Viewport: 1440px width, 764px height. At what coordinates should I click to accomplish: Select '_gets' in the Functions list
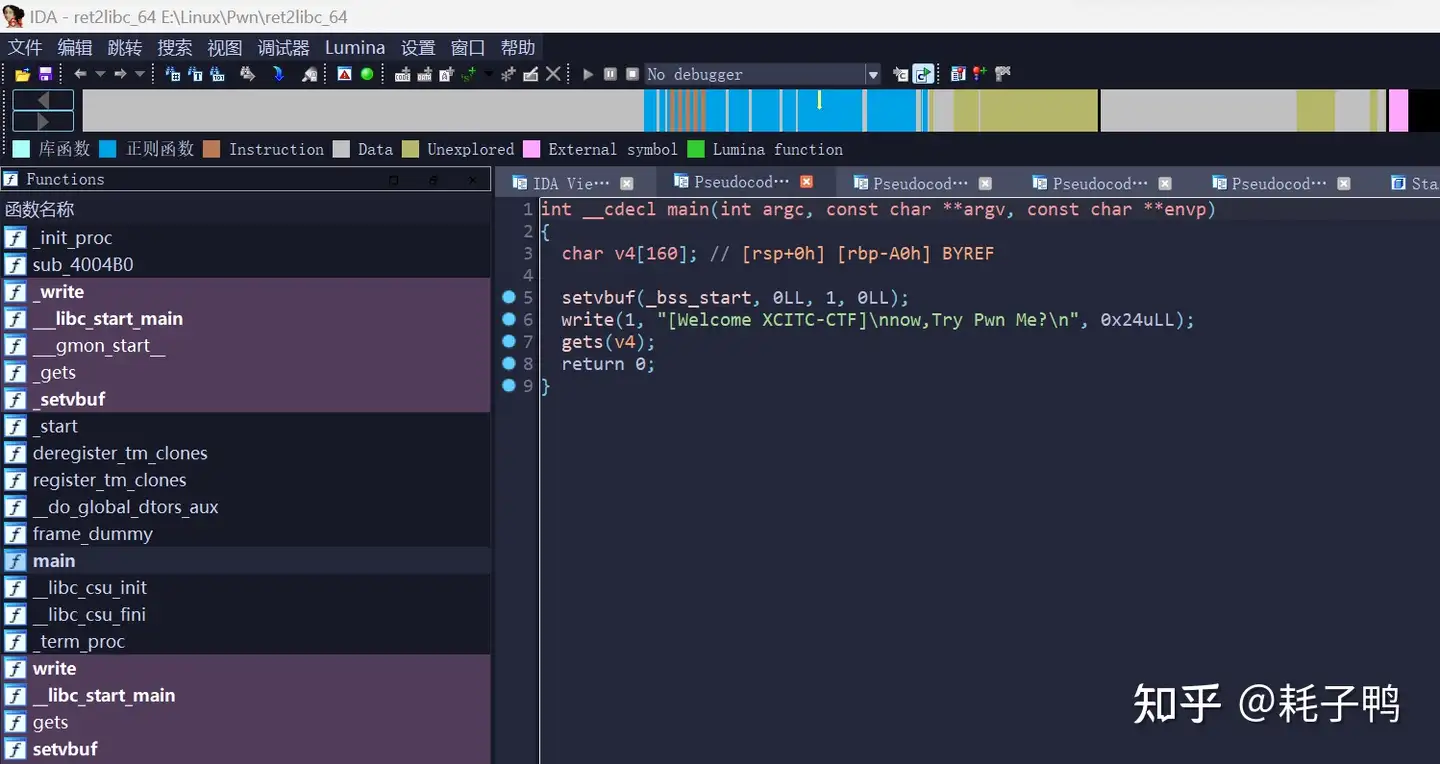[245, 372]
